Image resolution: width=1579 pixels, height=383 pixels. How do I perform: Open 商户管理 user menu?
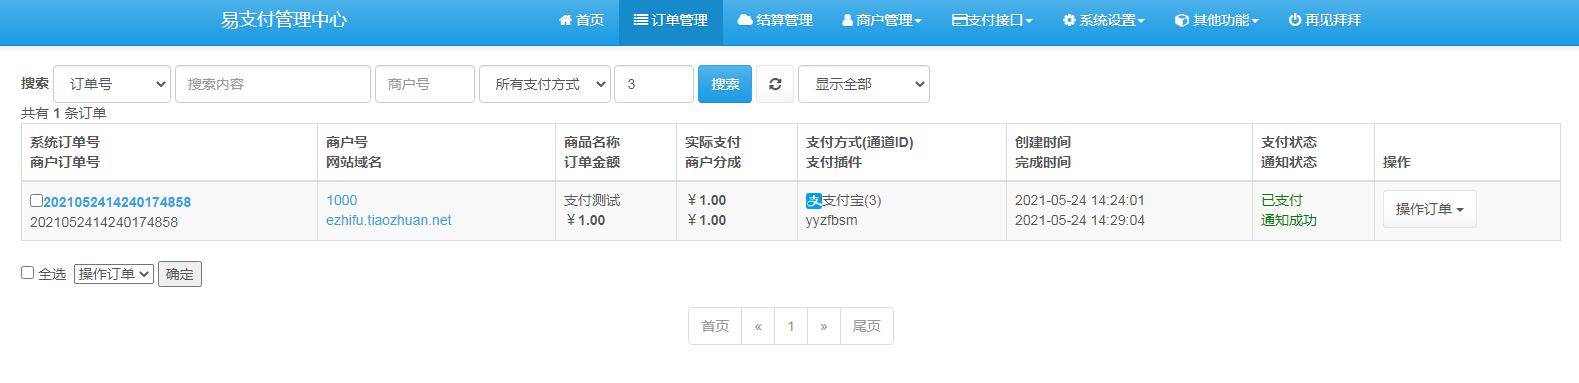coord(882,20)
